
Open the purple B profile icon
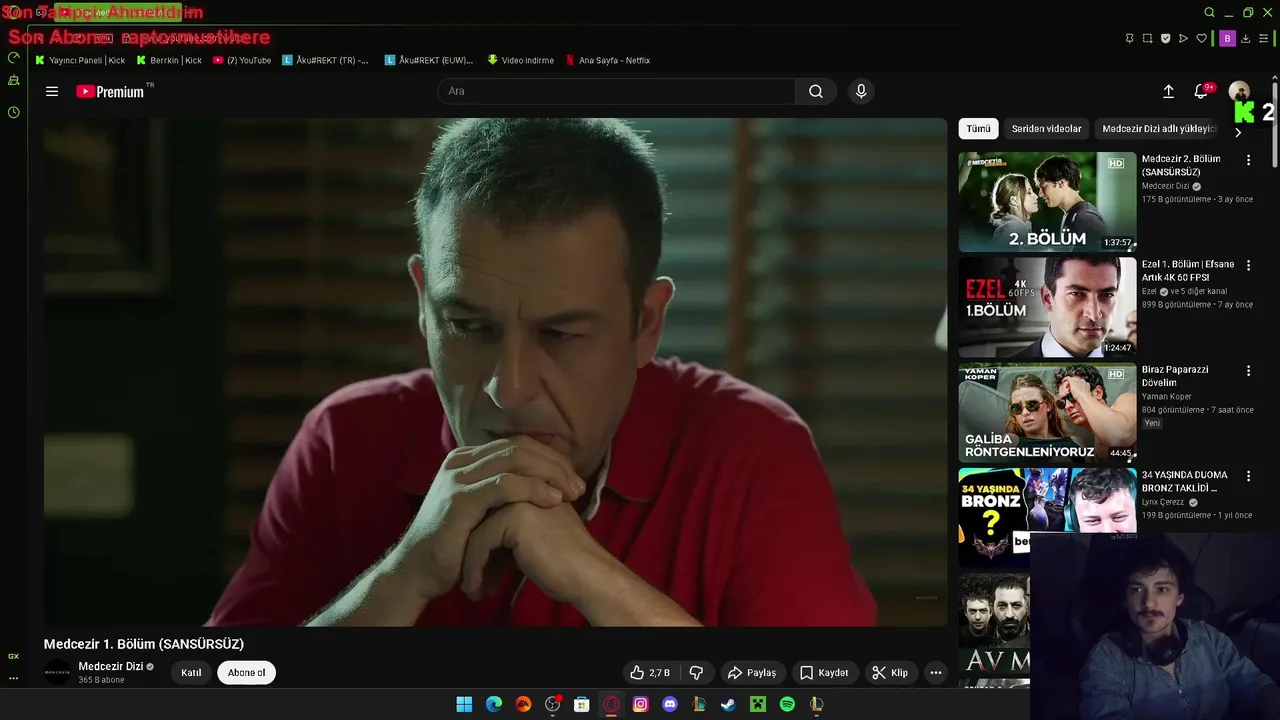(x=1227, y=38)
